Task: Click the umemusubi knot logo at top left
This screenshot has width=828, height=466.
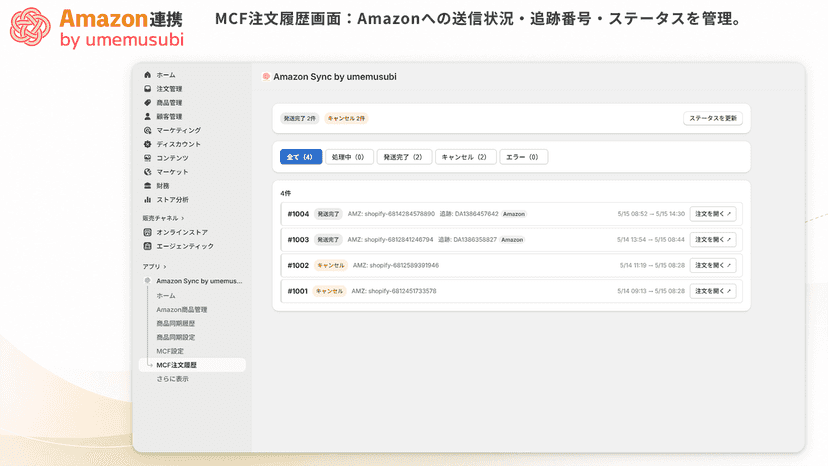Action: 30,26
